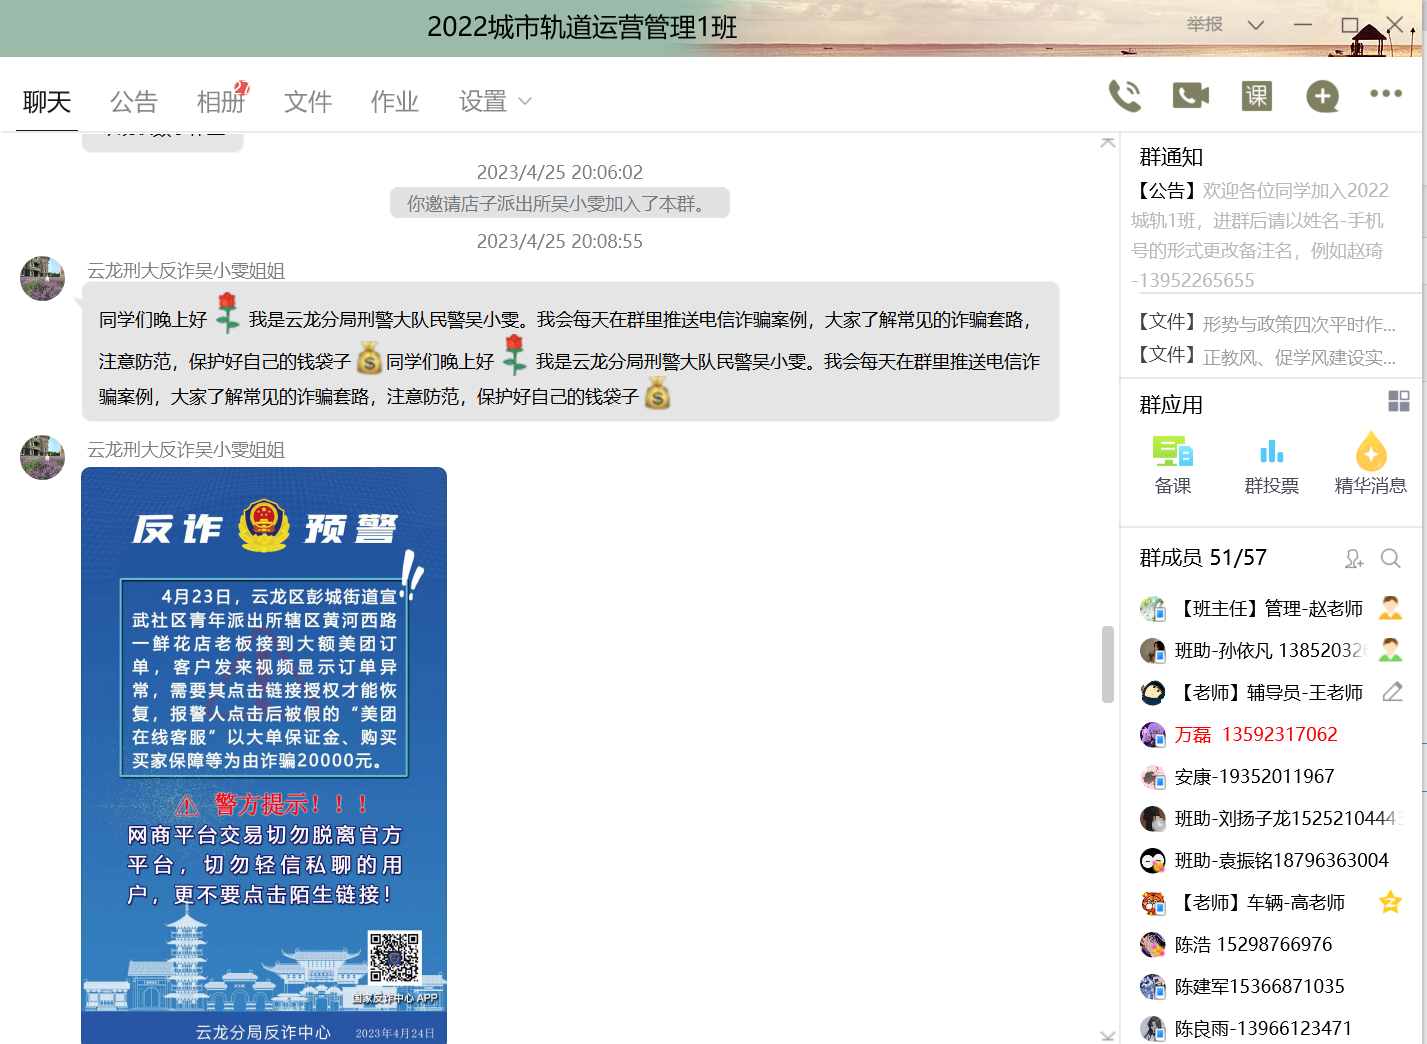Expand the dropdown arrow beside 举报

click(1256, 25)
